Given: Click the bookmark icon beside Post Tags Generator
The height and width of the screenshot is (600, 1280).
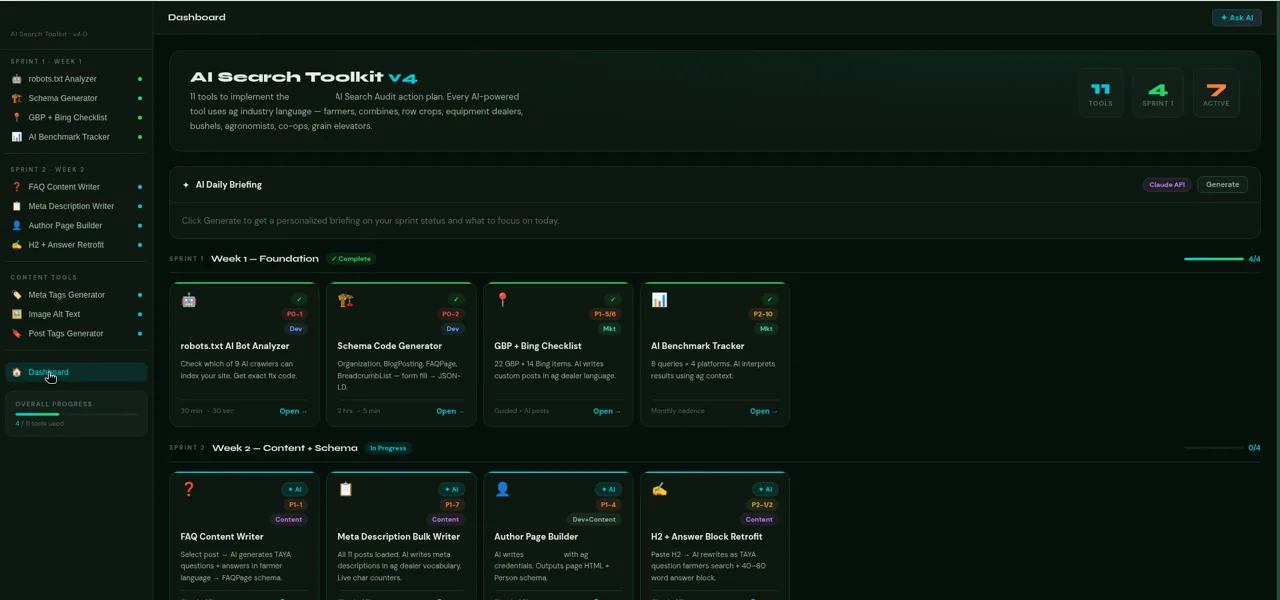Looking at the screenshot, I should click(16, 334).
